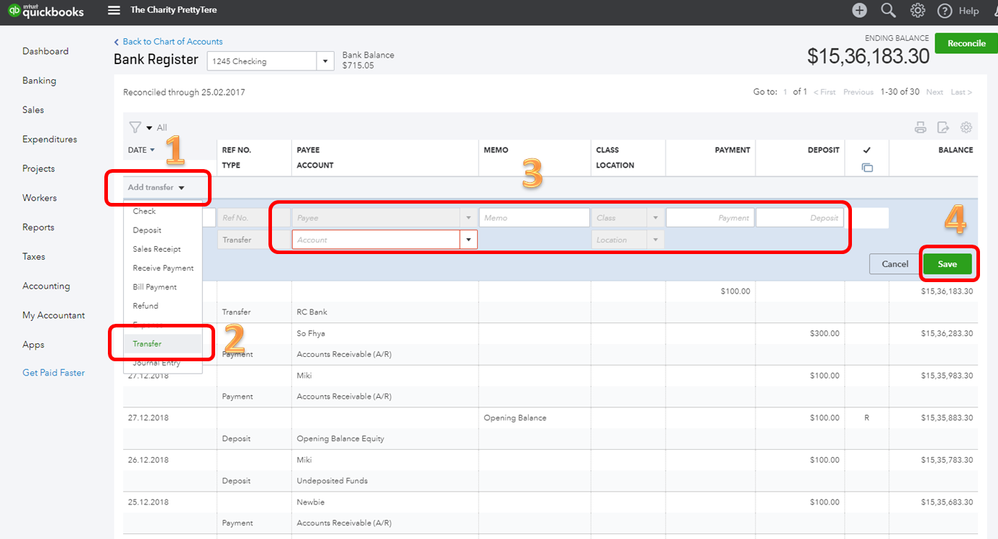998x539 pixels.
Task: Expand the Location dropdown
Action: pos(655,240)
